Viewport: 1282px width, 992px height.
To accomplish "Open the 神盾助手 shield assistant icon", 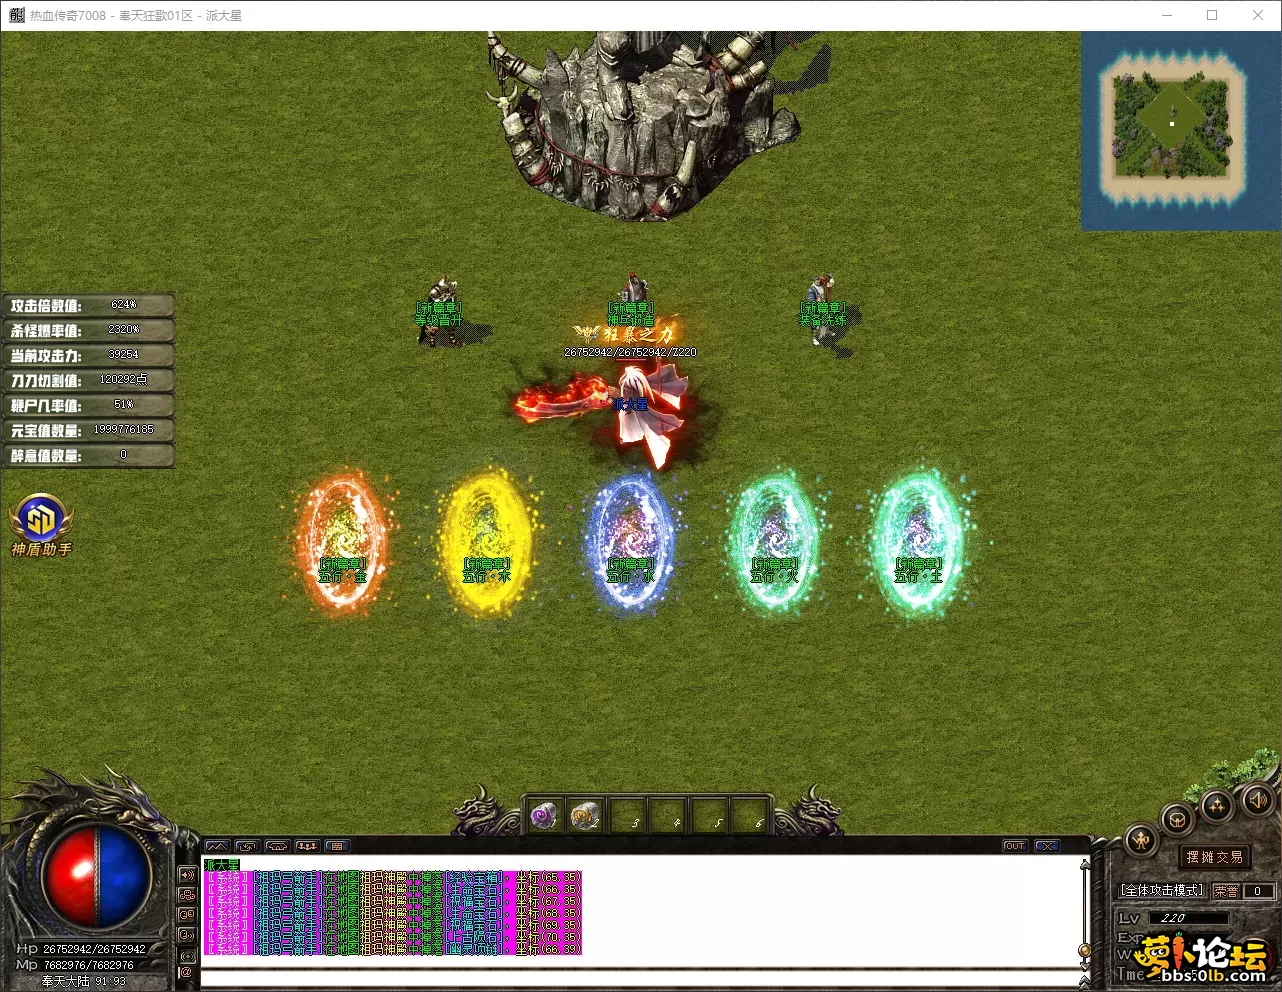I will click(41, 522).
